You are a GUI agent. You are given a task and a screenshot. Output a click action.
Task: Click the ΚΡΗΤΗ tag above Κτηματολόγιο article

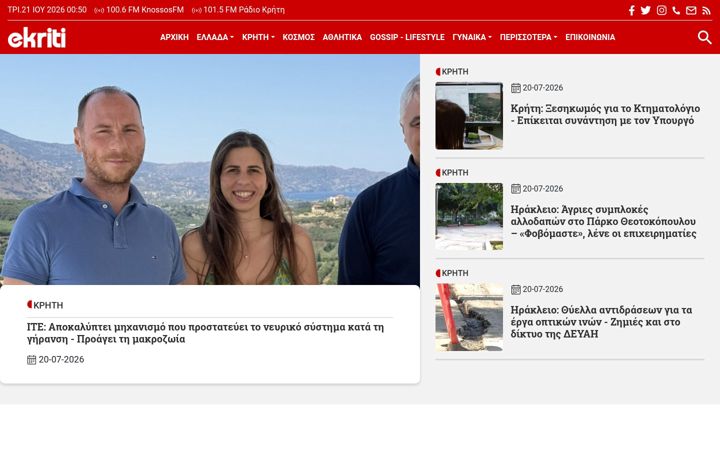point(452,72)
